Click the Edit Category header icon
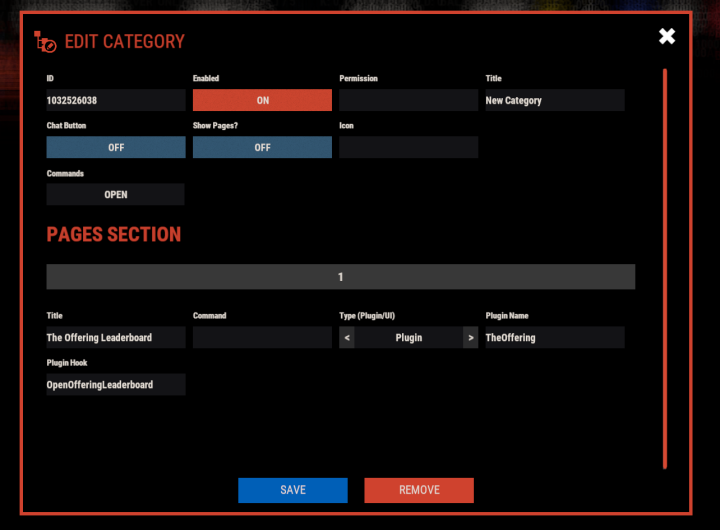 45,42
